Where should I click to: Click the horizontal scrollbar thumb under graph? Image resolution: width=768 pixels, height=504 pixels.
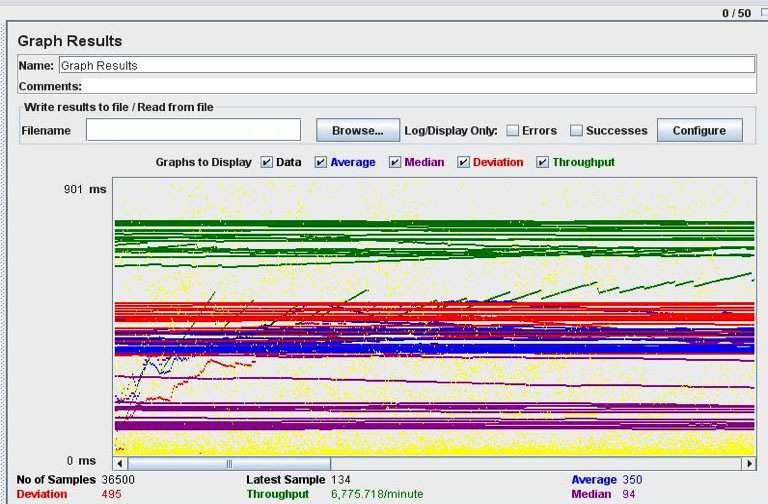(x=230, y=464)
